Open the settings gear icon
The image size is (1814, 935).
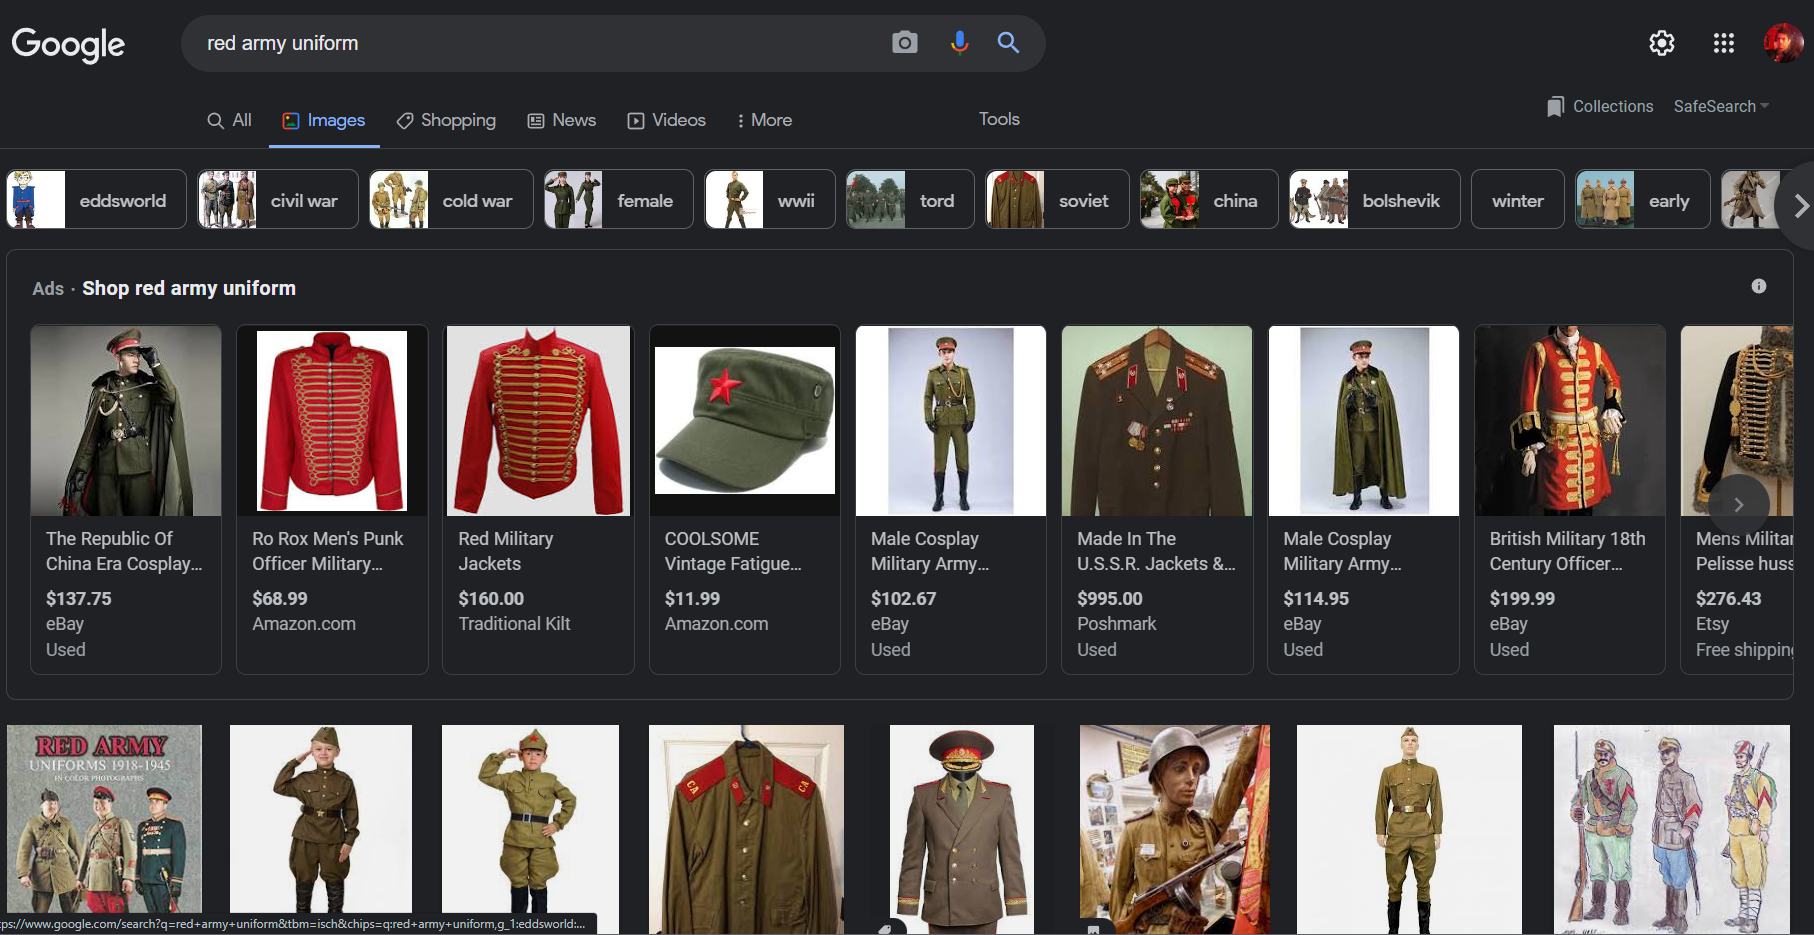click(1661, 43)
